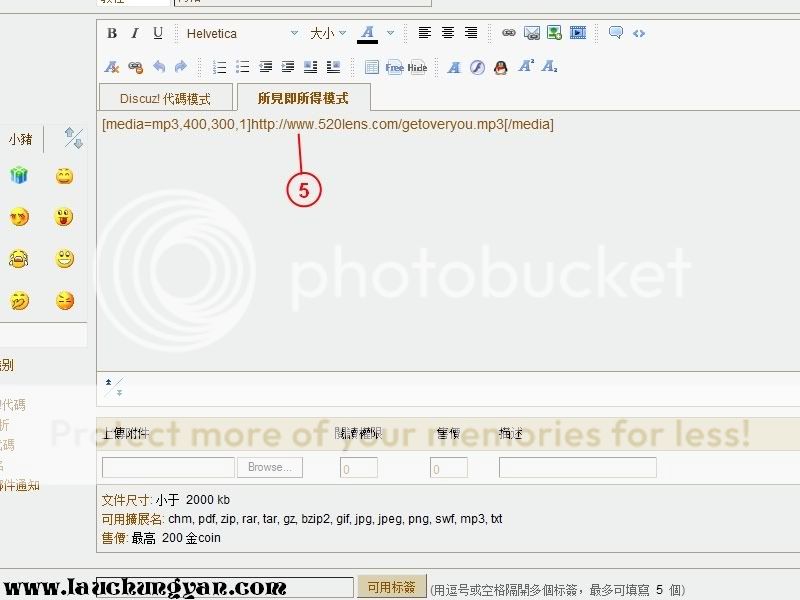This screenshot has width=800, height=600.
Task: Insert an unordered bullet list
Action: [242, 67]
